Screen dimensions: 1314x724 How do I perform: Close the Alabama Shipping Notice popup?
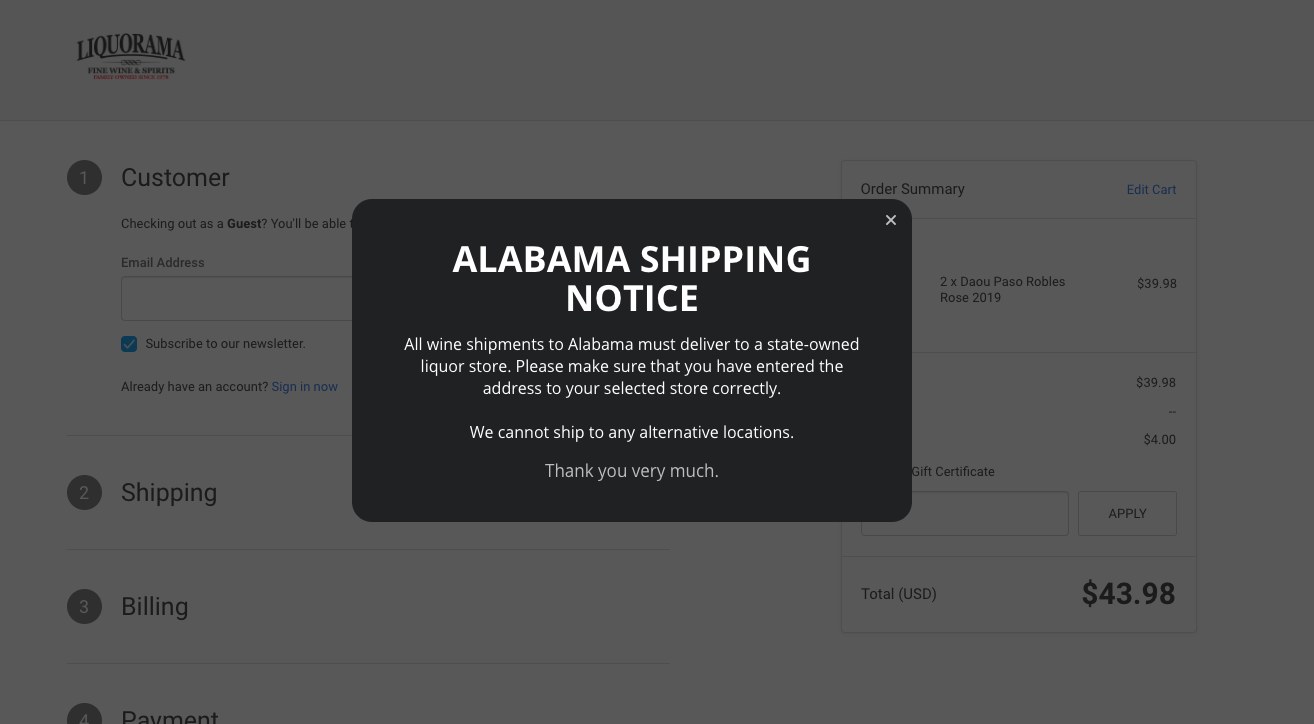(x=890, y=220)
